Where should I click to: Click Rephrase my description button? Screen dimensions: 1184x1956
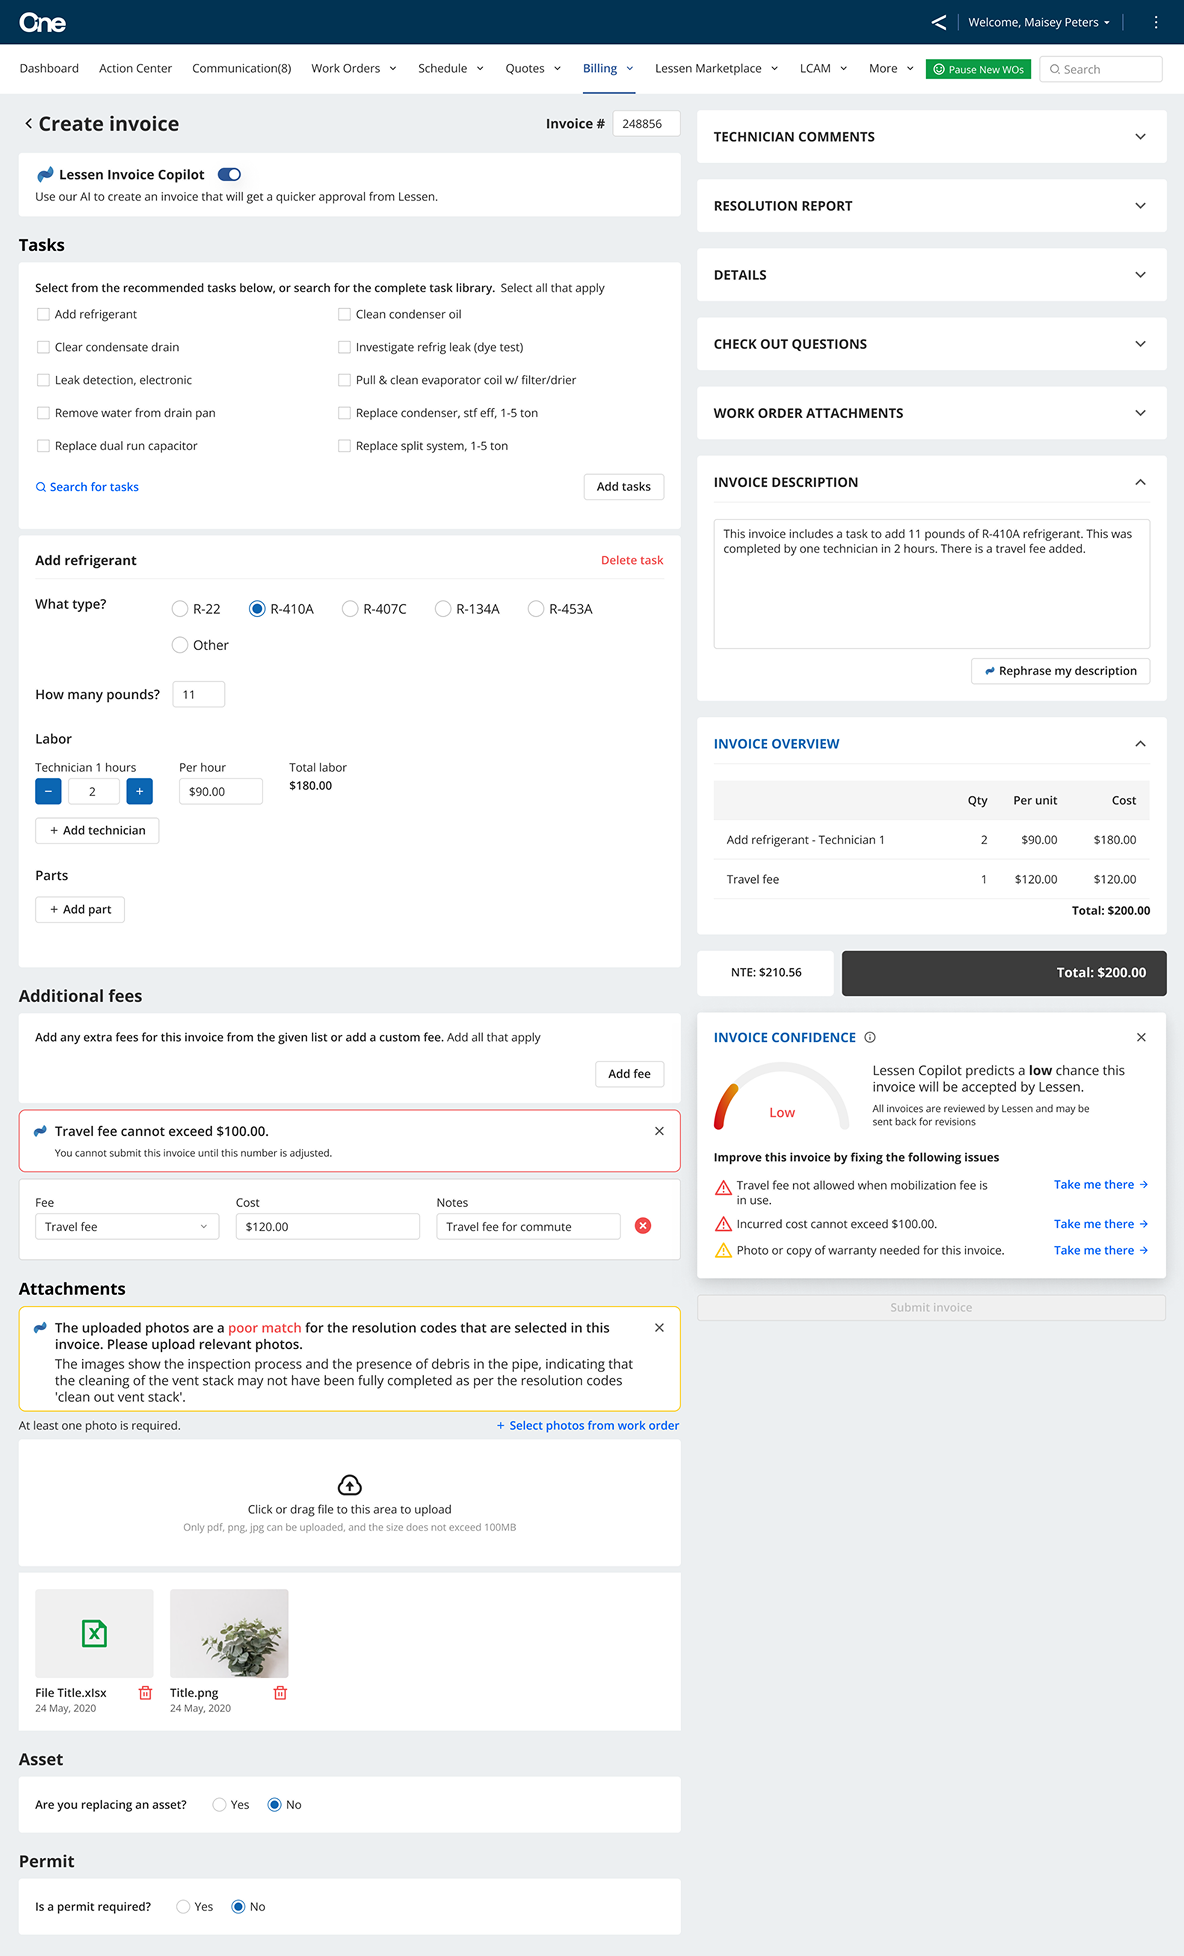click(x=1060, y=671)
